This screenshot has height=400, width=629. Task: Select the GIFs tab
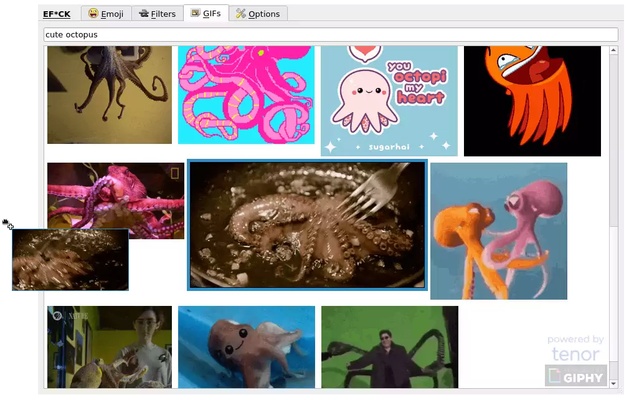click(x=205, y=14)
